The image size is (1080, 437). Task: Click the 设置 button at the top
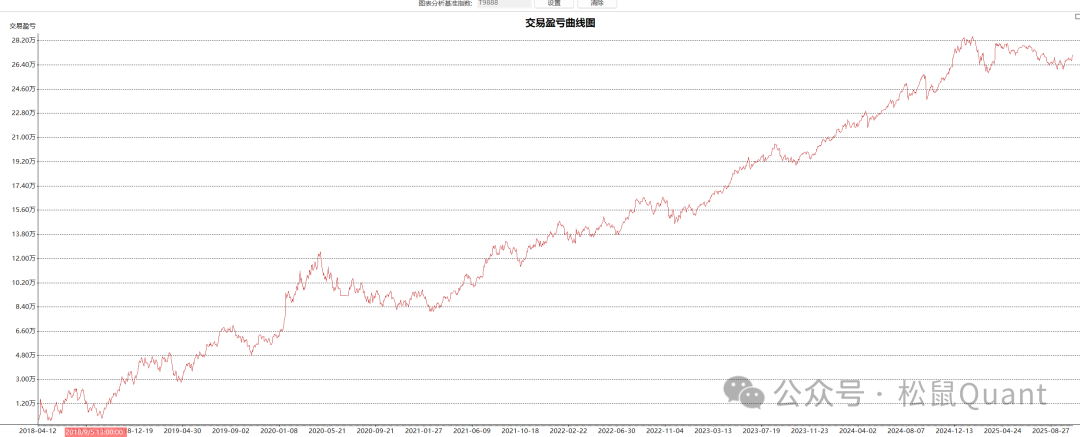coord(554,4)
